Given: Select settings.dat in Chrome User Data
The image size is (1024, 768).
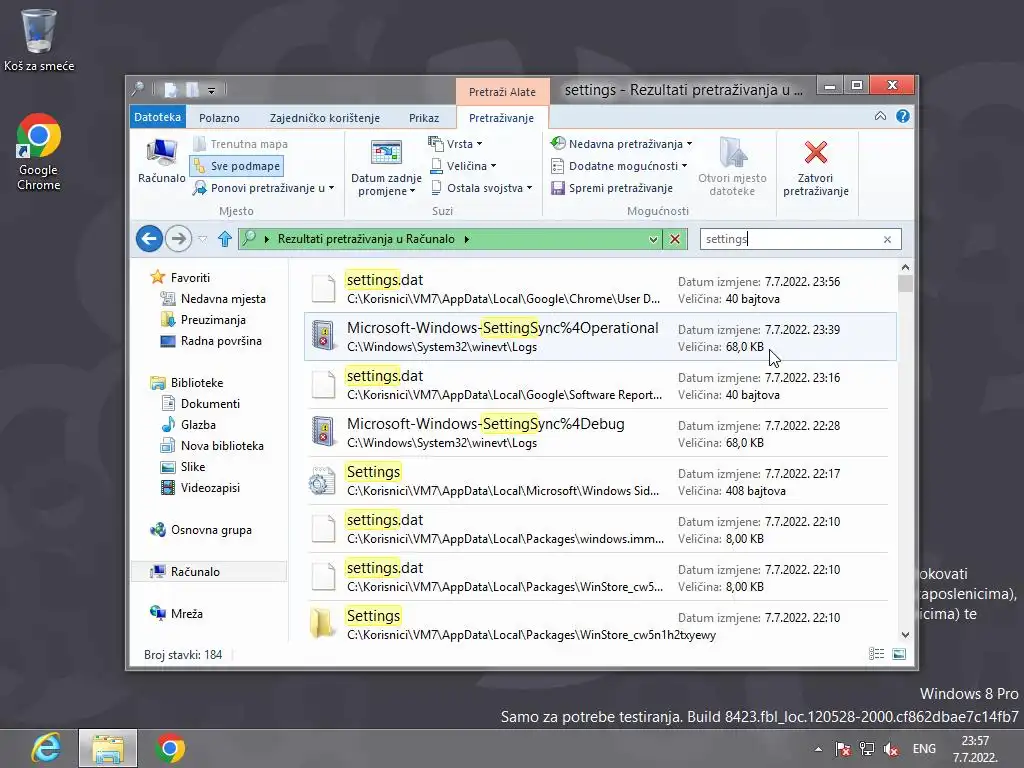Looking at the screenshot, I should [x=600, y=289].
